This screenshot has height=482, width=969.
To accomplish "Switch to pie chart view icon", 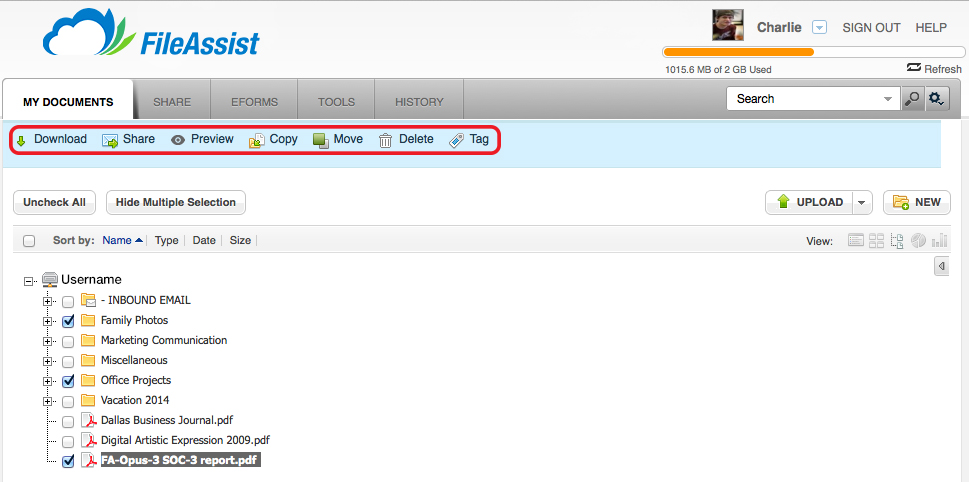I will pyautogui.click(x=918, y=241).
